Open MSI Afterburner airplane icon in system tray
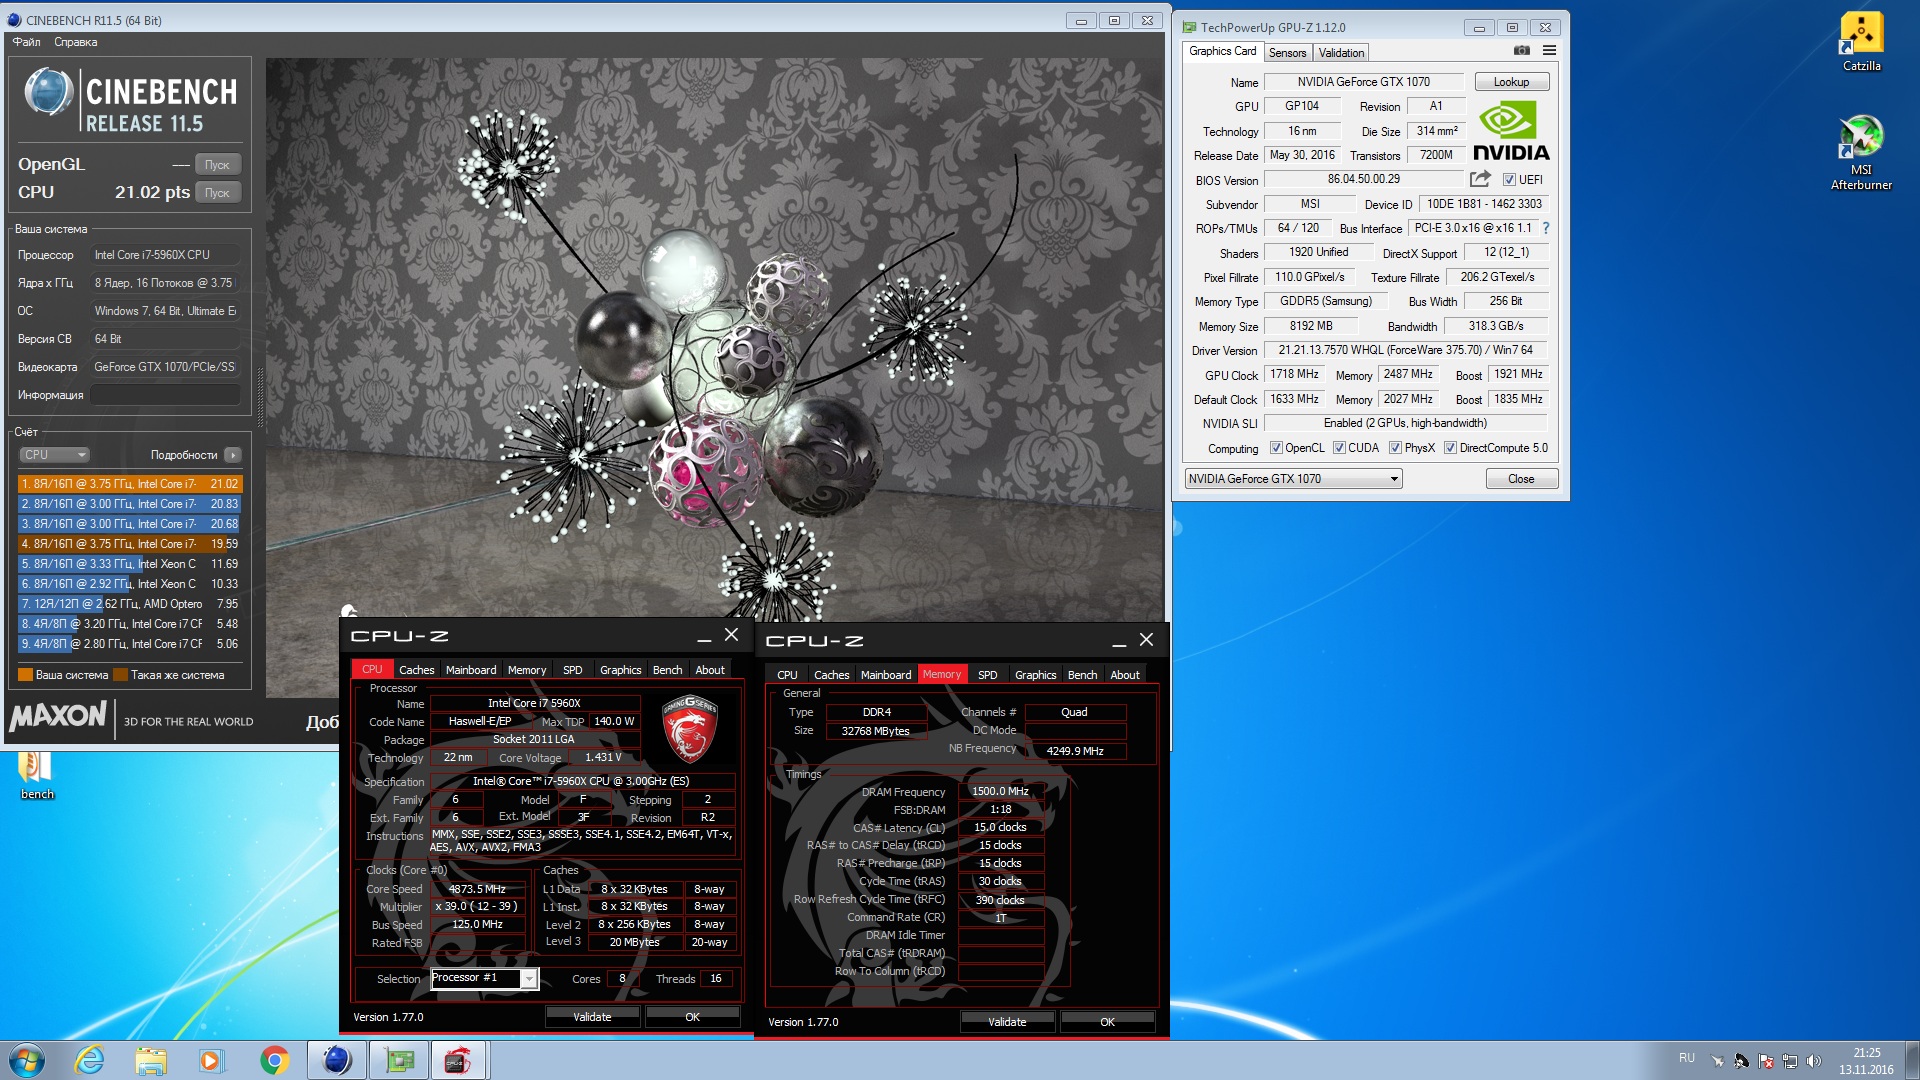This screenshot has width=1920, height=1080. [1717, 1061]
